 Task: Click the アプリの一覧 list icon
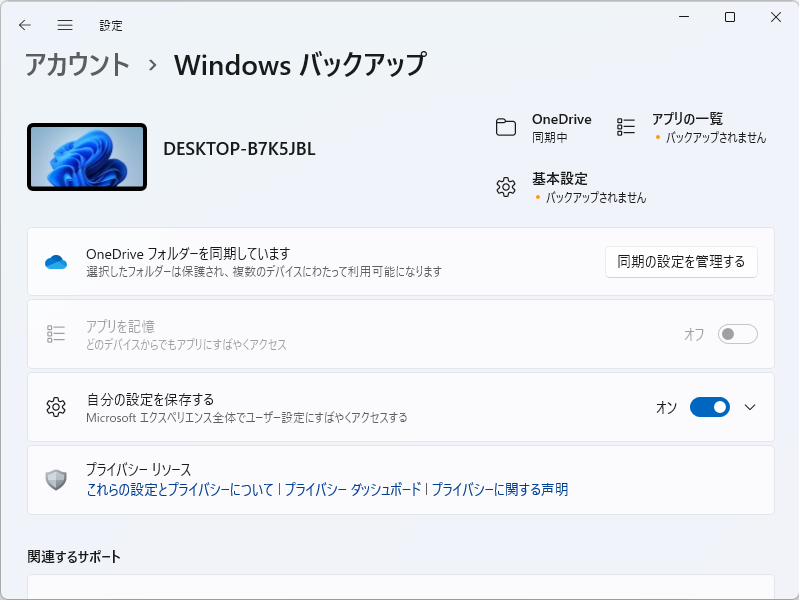pyautogui.click(x=626, y=127)
